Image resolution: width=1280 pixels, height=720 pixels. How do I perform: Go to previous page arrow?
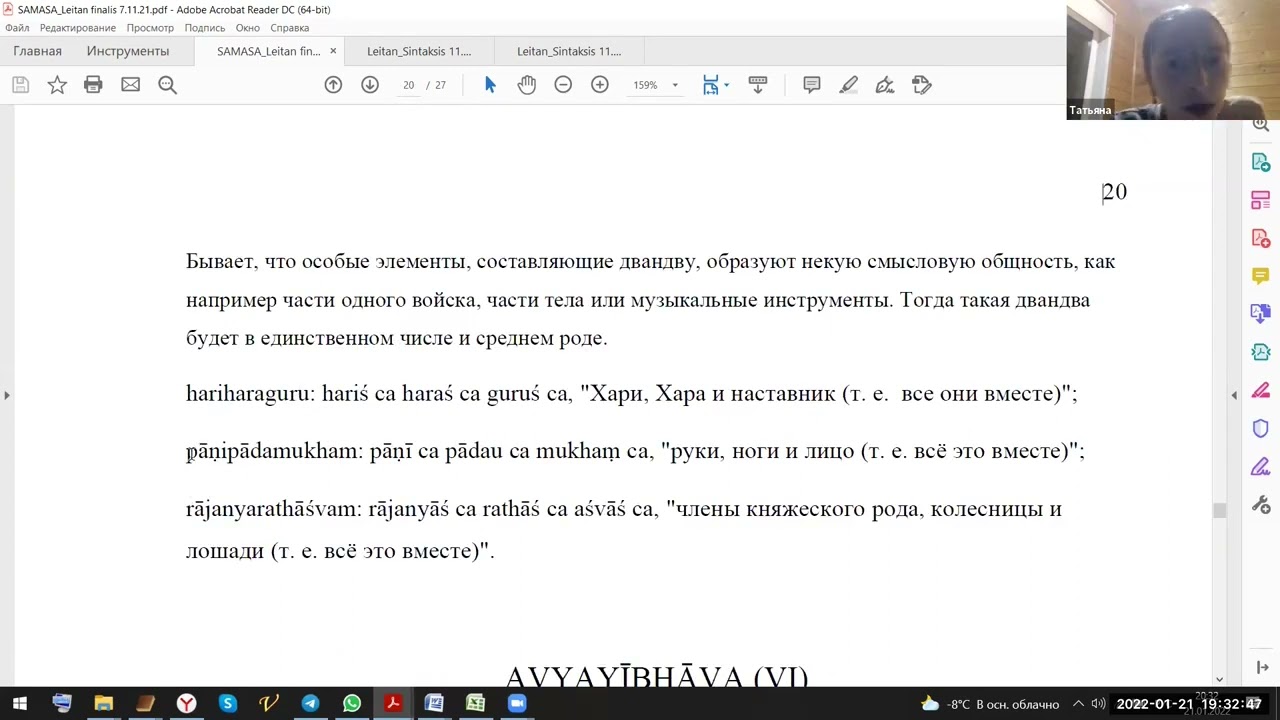[333, 85]
